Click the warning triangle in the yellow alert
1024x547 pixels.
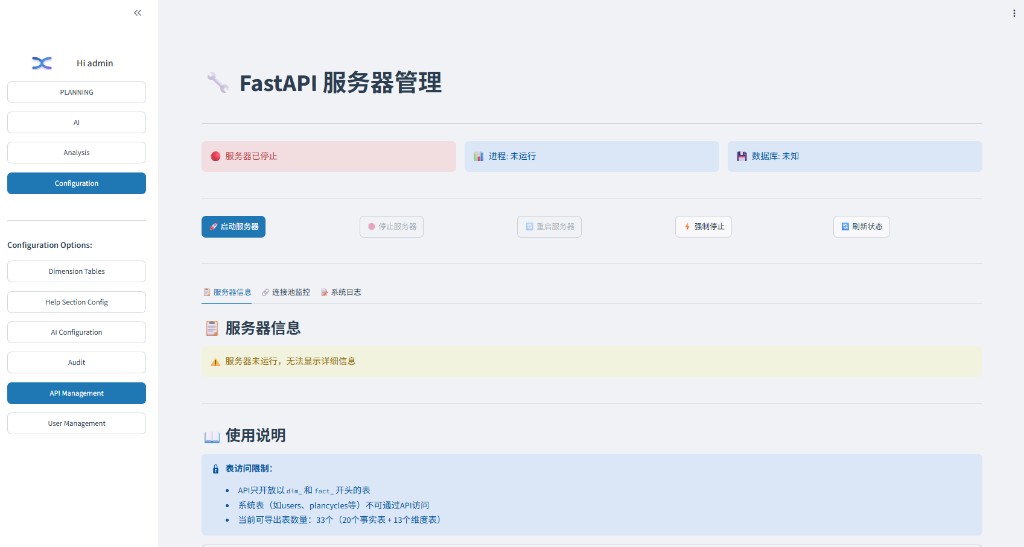[215, 362]
